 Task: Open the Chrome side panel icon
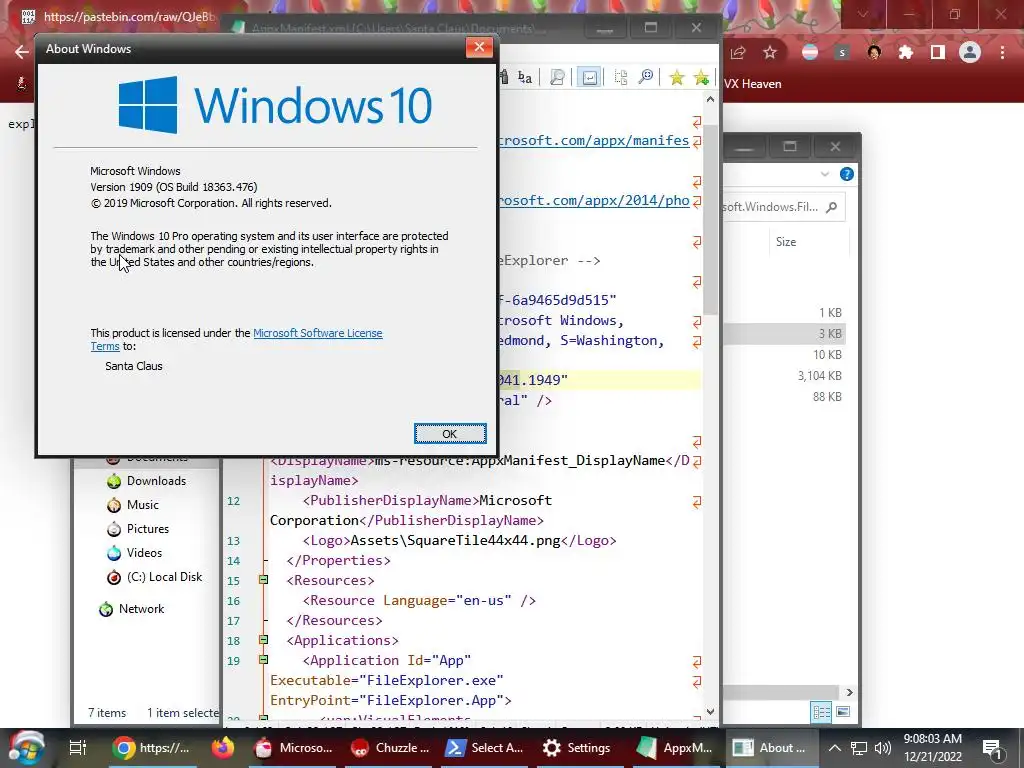coord(938,53)
